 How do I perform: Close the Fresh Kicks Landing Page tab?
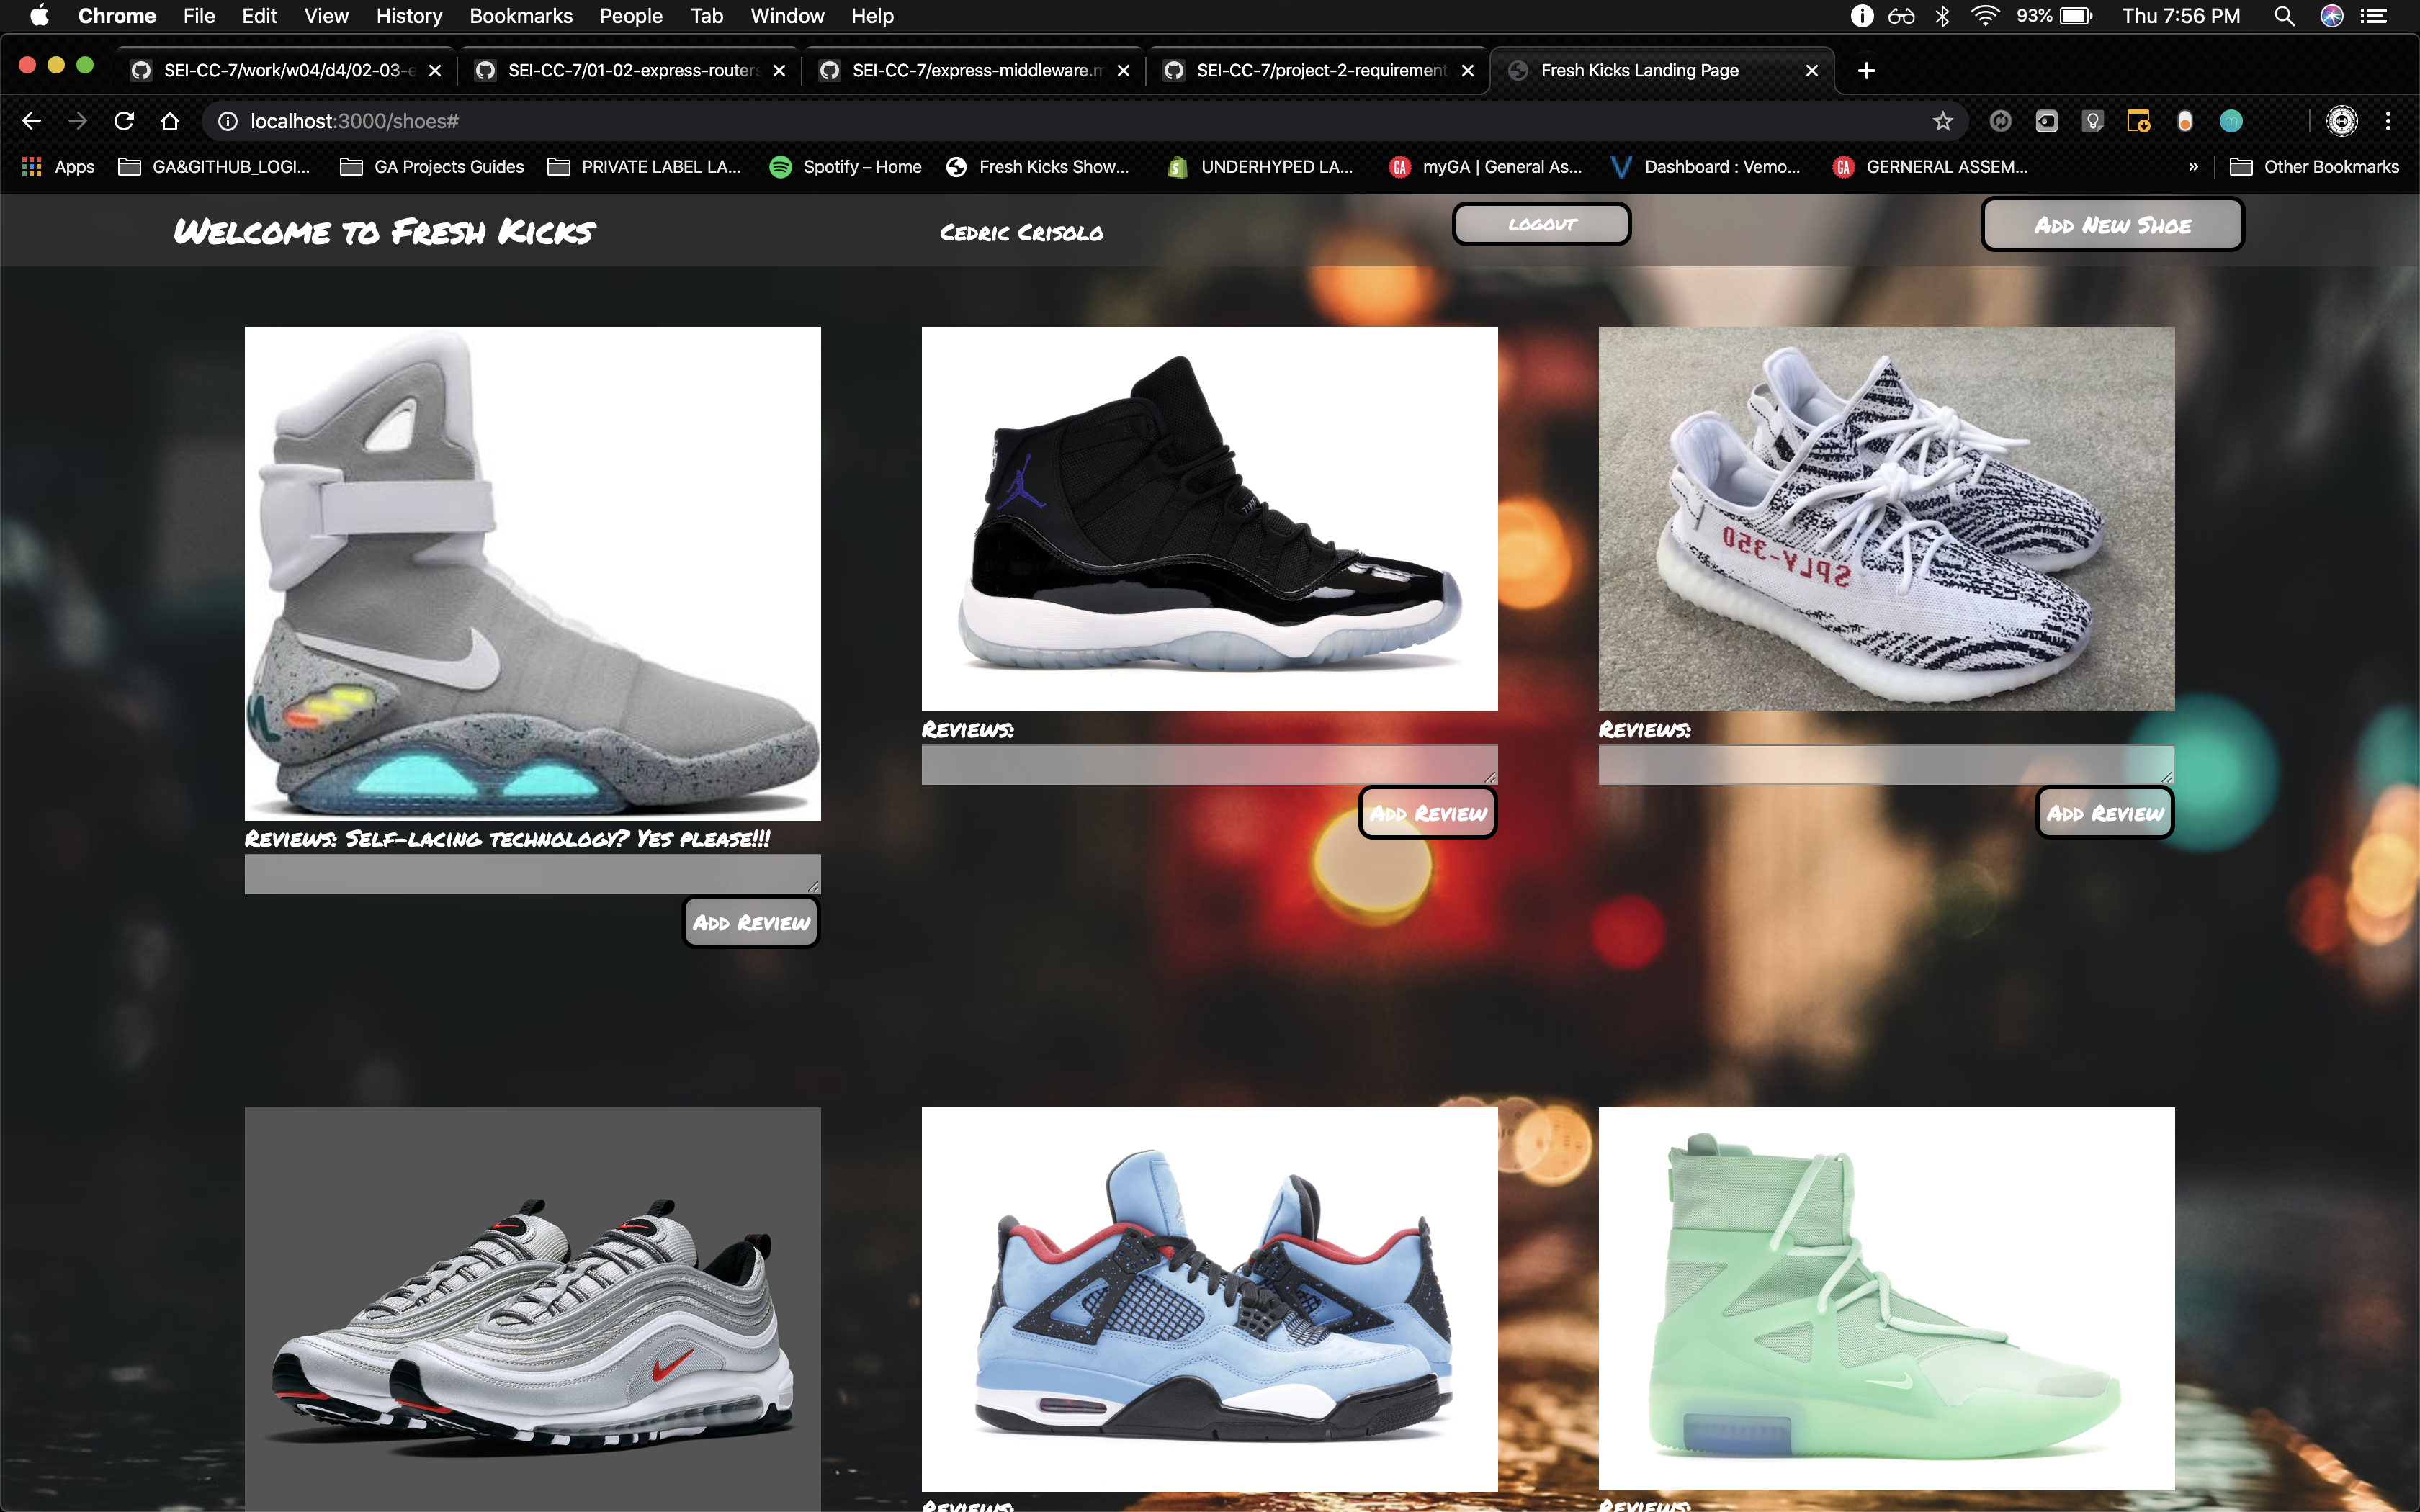click(x=1811, y=70)
